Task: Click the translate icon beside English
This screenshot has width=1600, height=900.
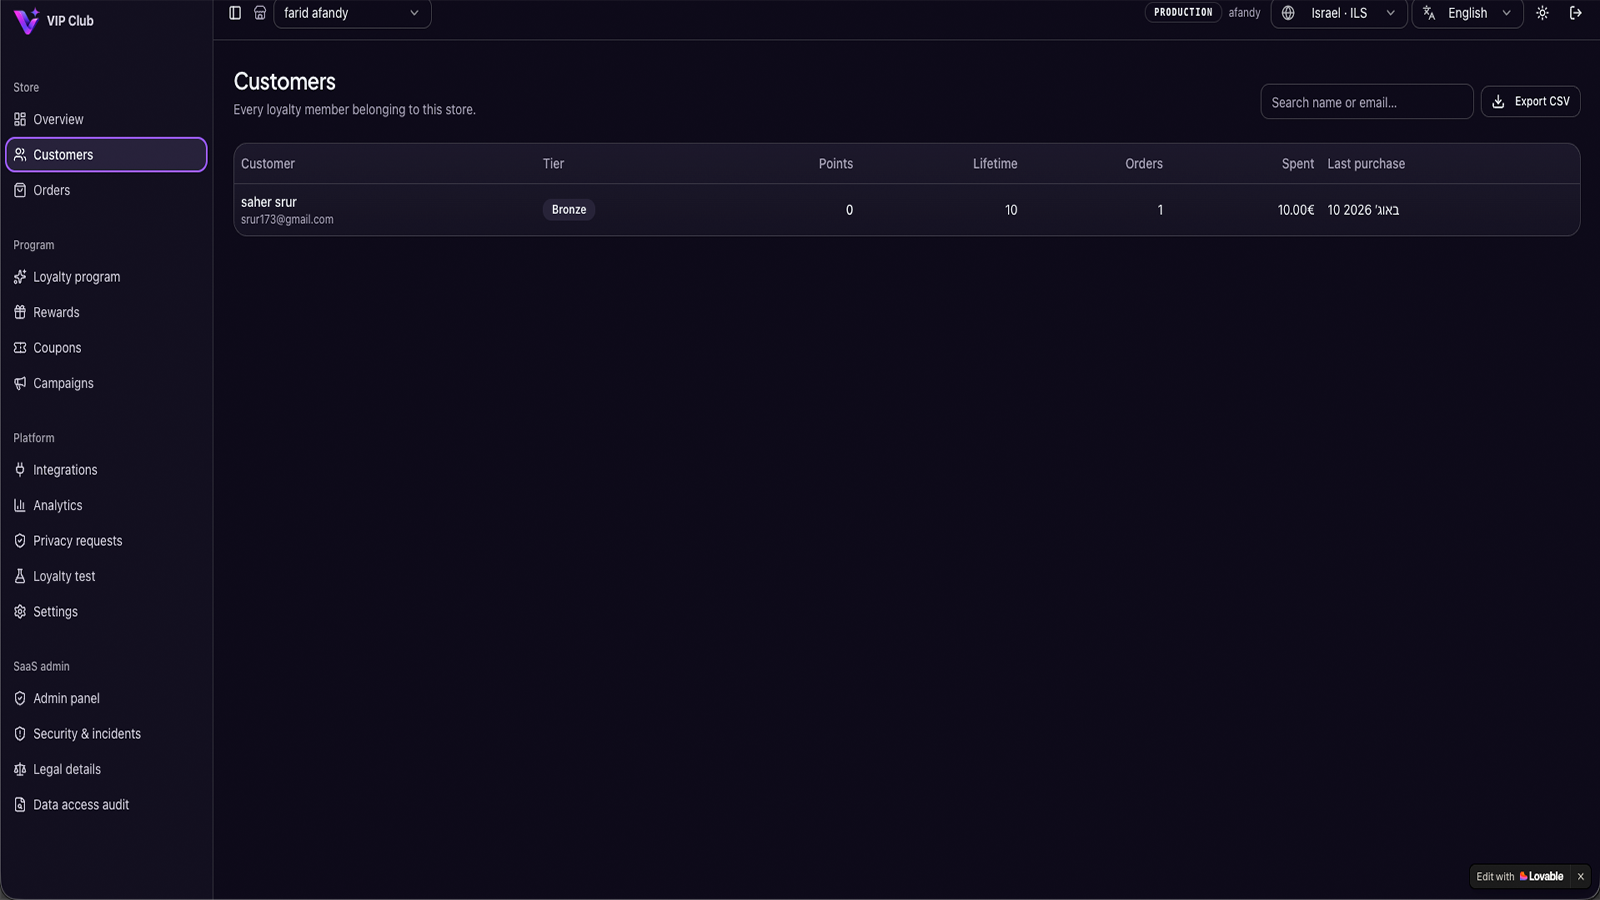Action: [x=1429, y=13]
